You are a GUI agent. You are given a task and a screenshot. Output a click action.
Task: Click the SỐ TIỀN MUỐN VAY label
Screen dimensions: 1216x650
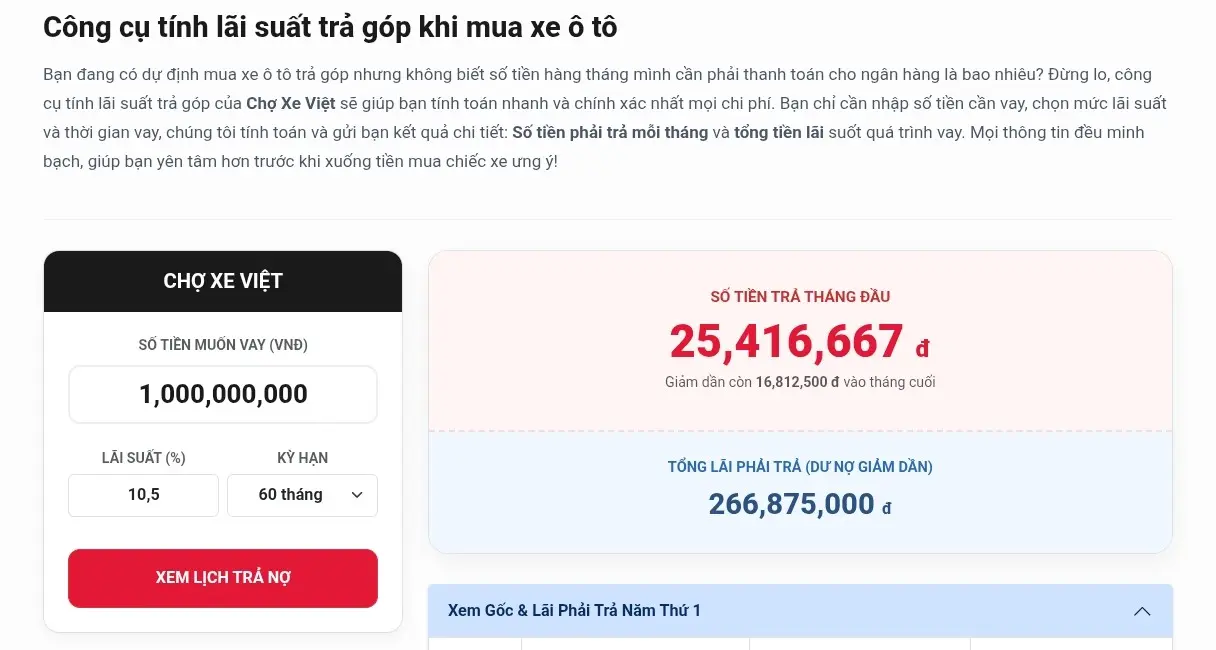pos(222,344)
